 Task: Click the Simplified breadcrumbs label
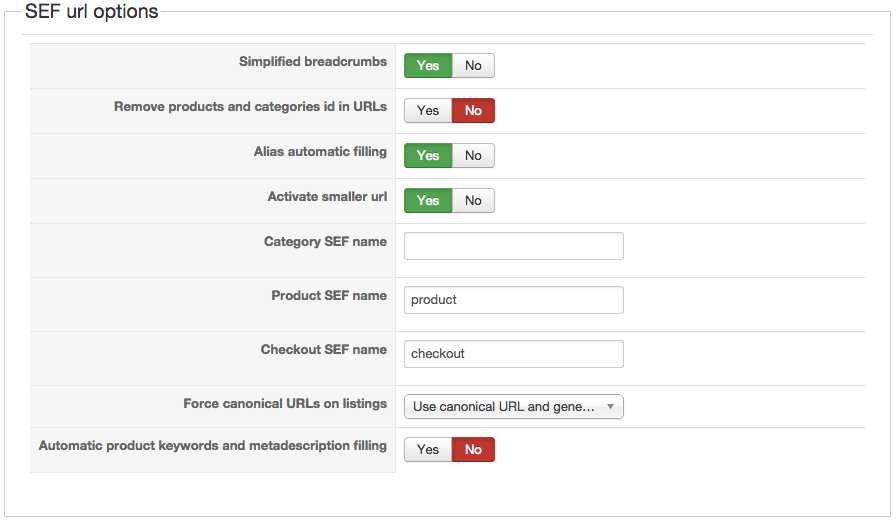312,62
